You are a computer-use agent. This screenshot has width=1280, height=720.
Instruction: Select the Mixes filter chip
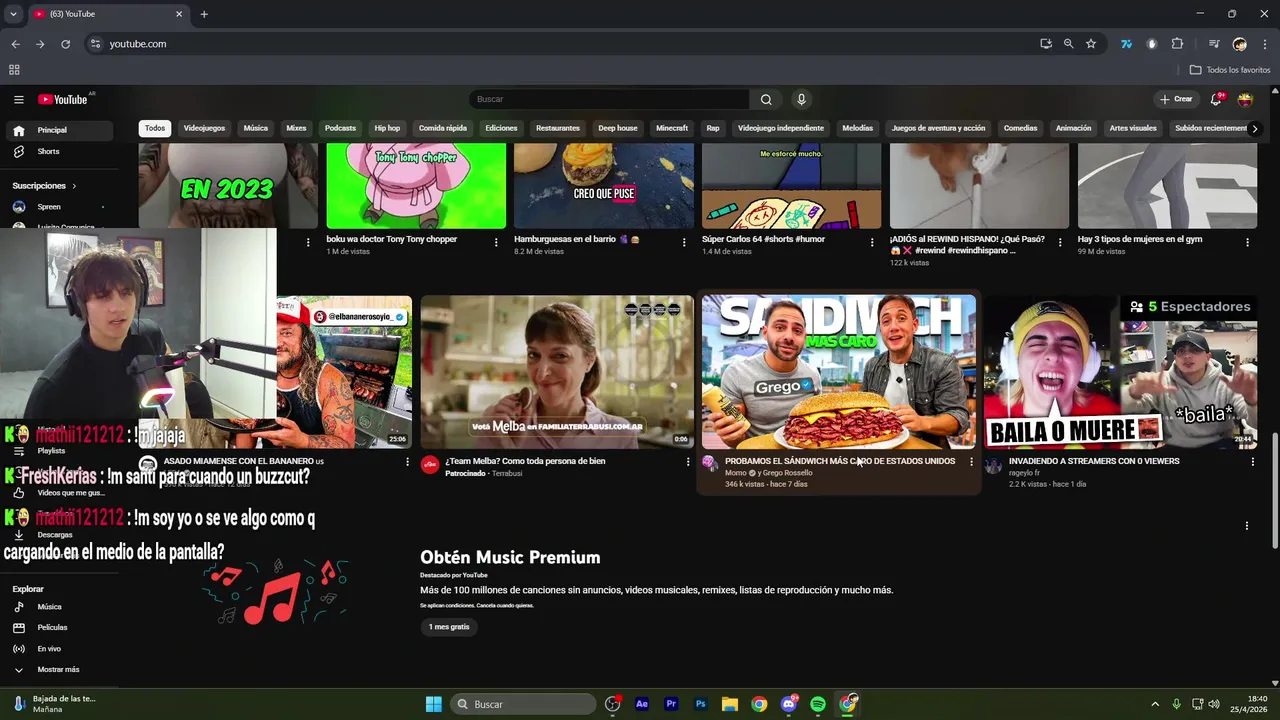click(x=296, y=128)
